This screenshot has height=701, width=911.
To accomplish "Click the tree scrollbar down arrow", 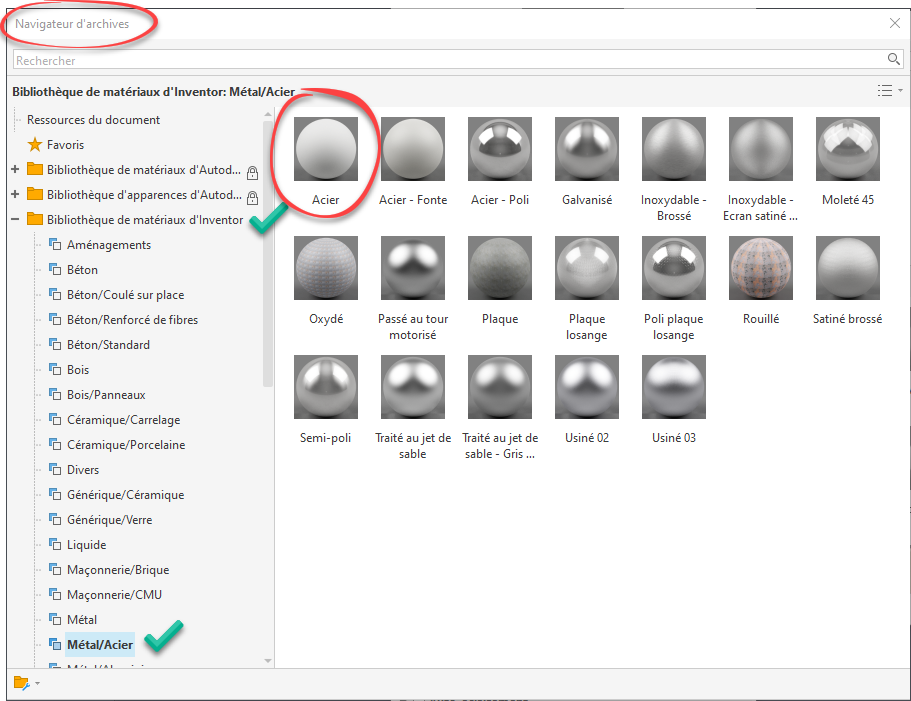I will tap(268, 661).
